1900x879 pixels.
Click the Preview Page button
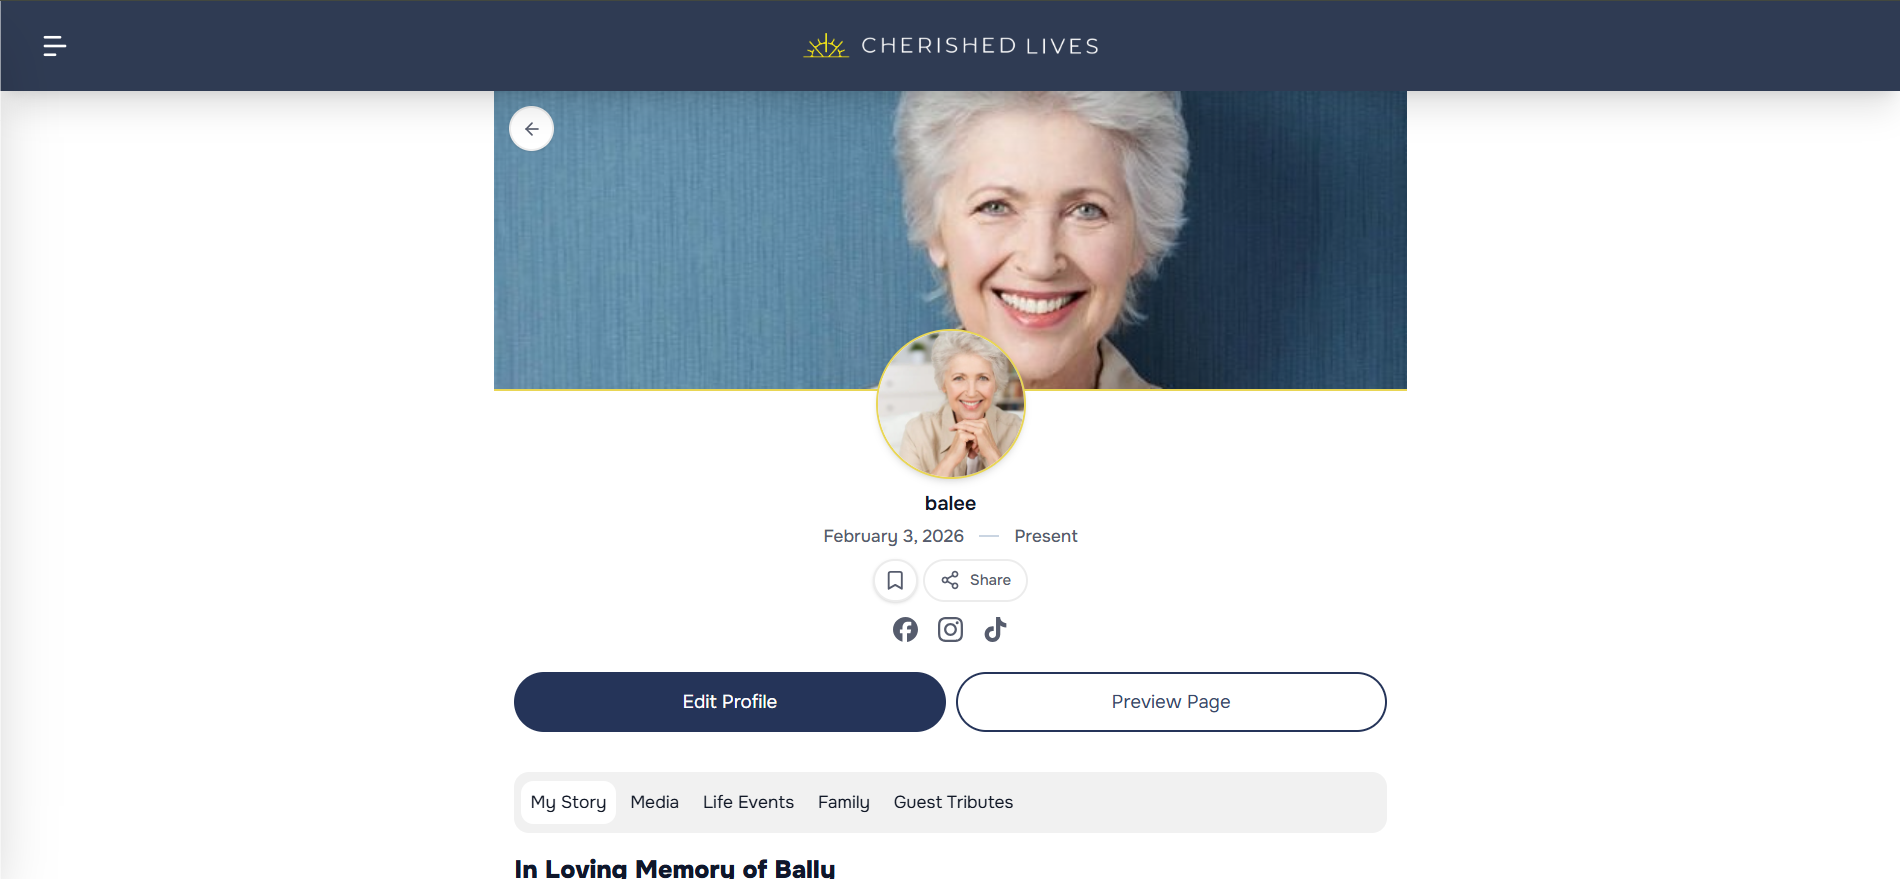coord(1171,702)
